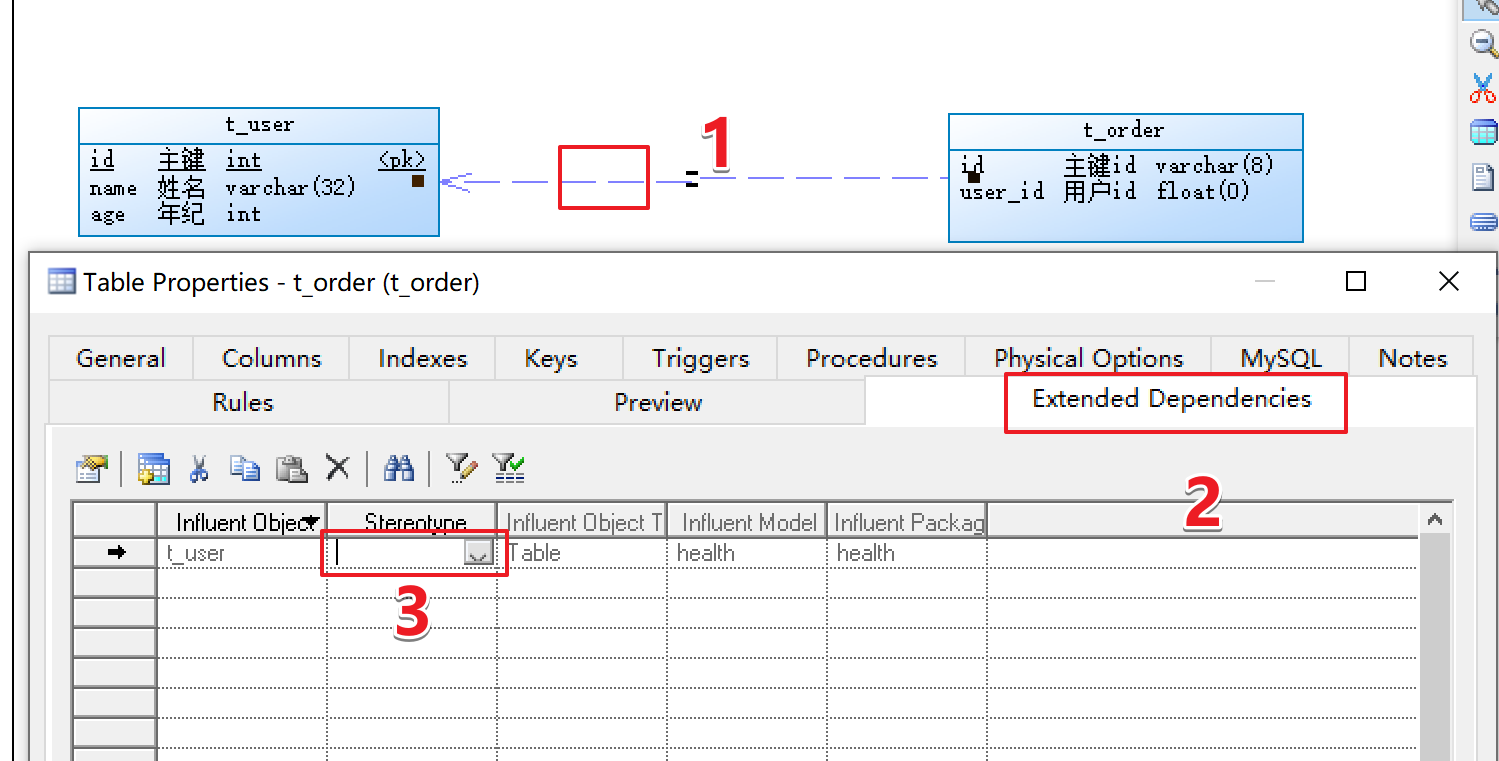Insert a new dependency row

pyautogui.click(x=153, y=467)
